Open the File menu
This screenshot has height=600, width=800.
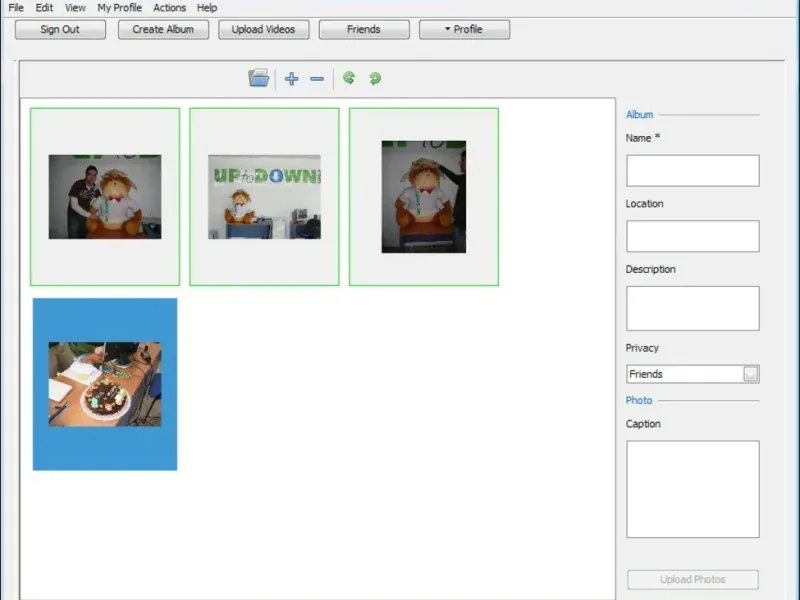pyautogui.click(x=16, y=8)
